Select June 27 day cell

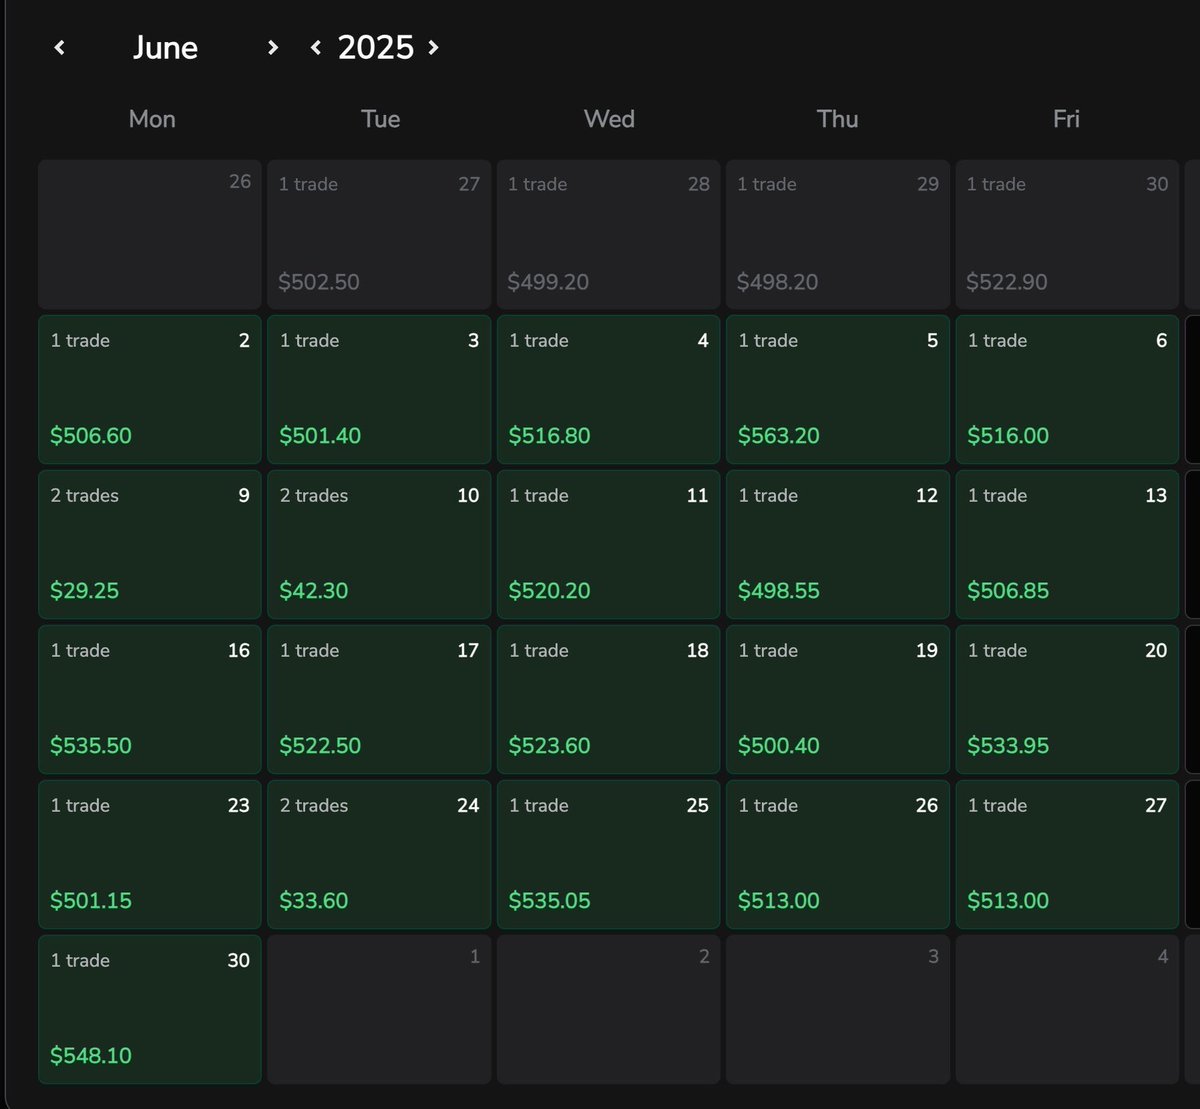click(1067, 855)
